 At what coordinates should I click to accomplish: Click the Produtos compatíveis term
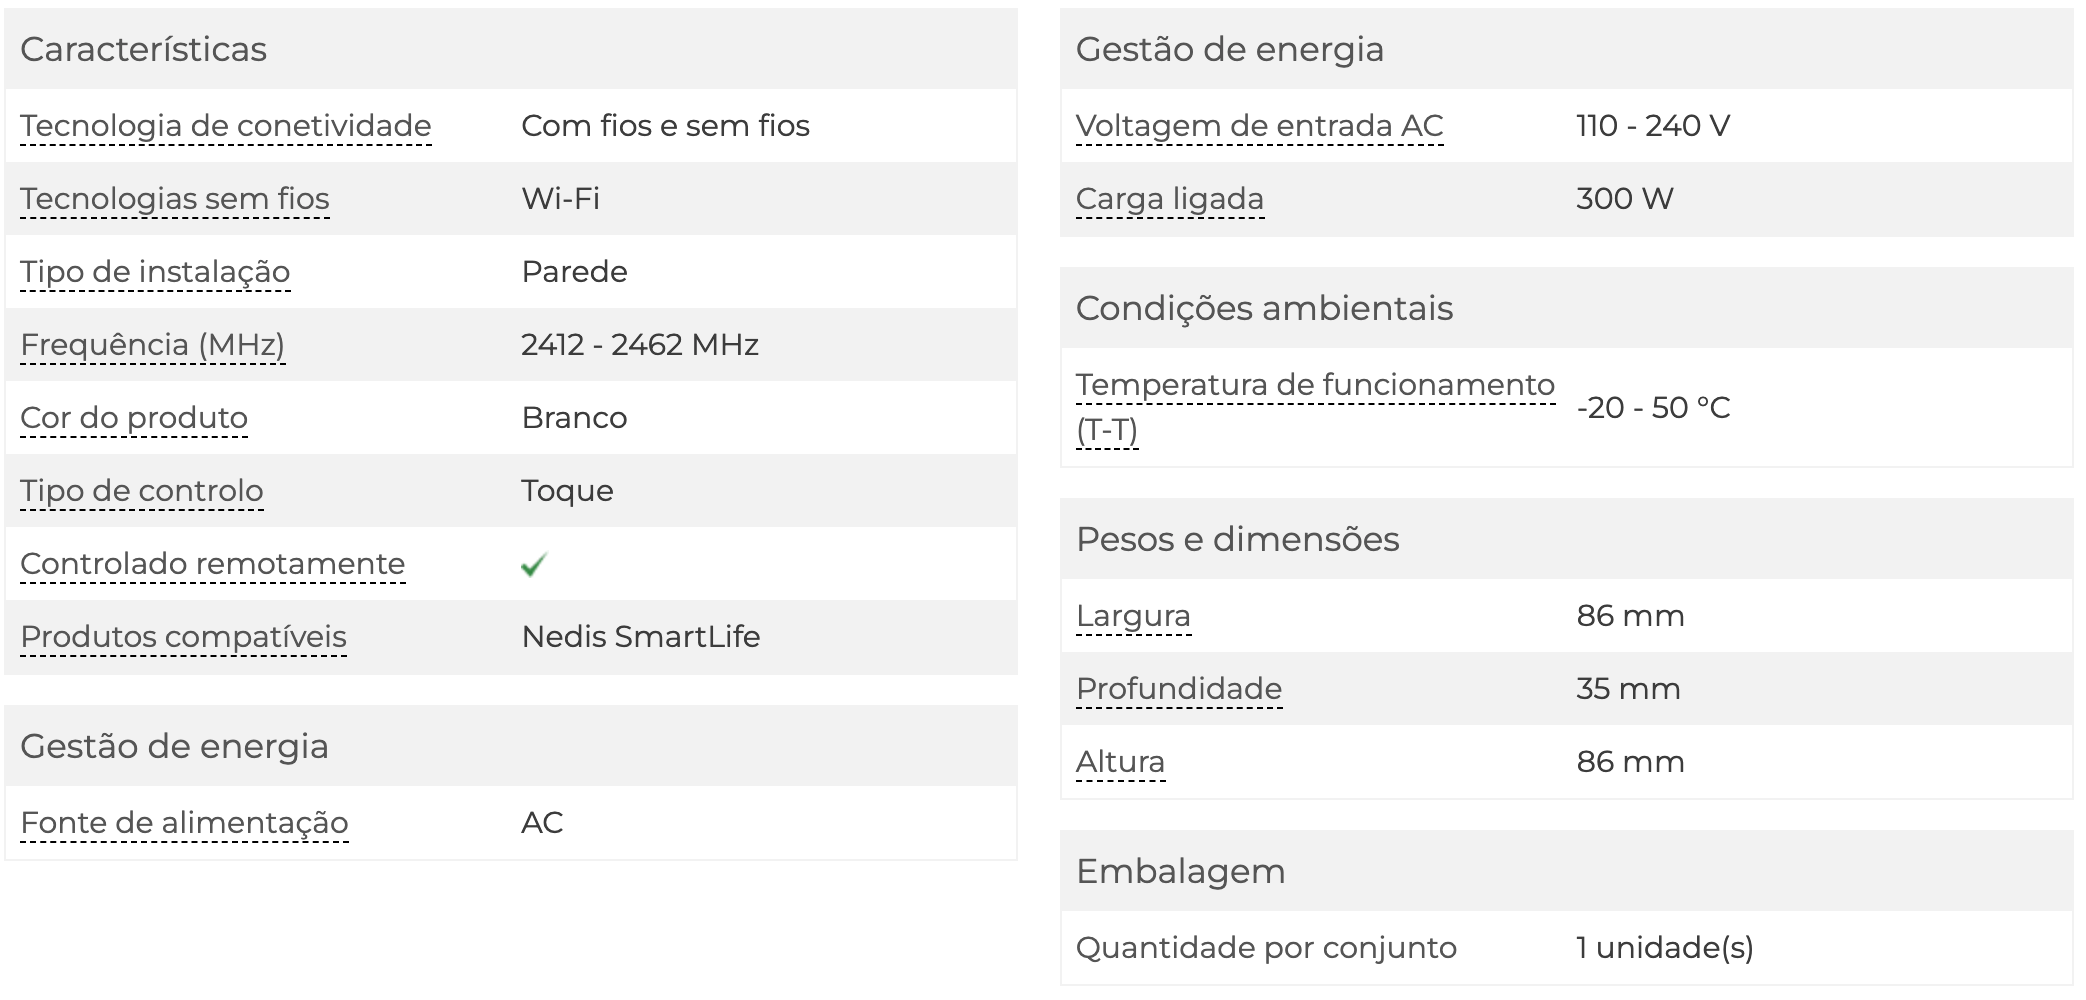click(184, 637)
